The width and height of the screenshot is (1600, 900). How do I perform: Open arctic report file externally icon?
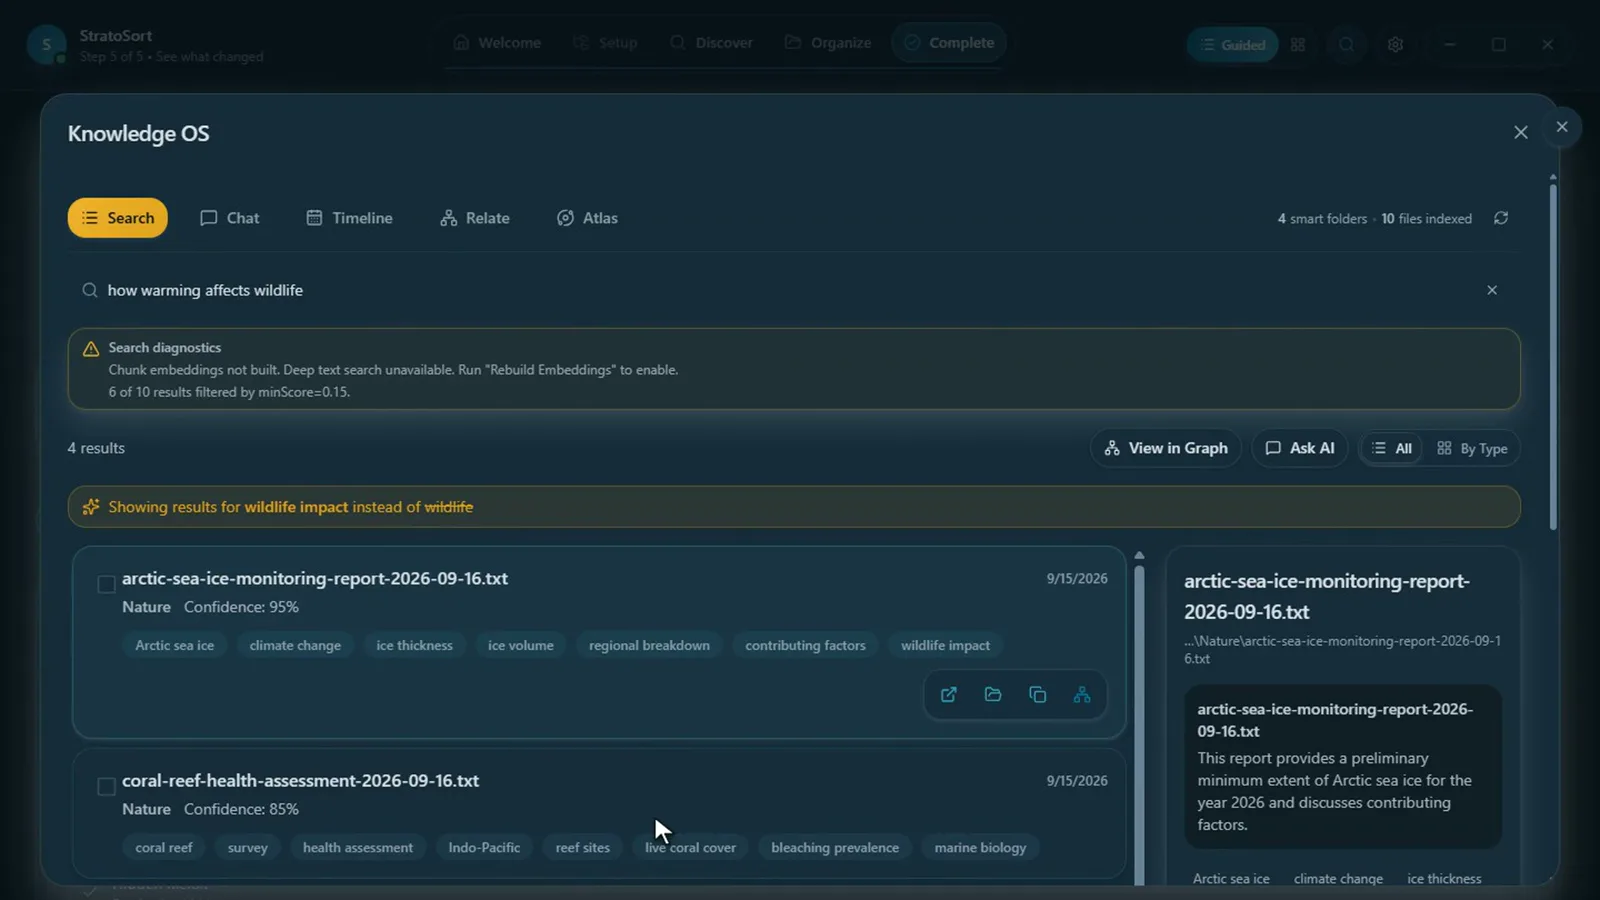coord(948,695)
